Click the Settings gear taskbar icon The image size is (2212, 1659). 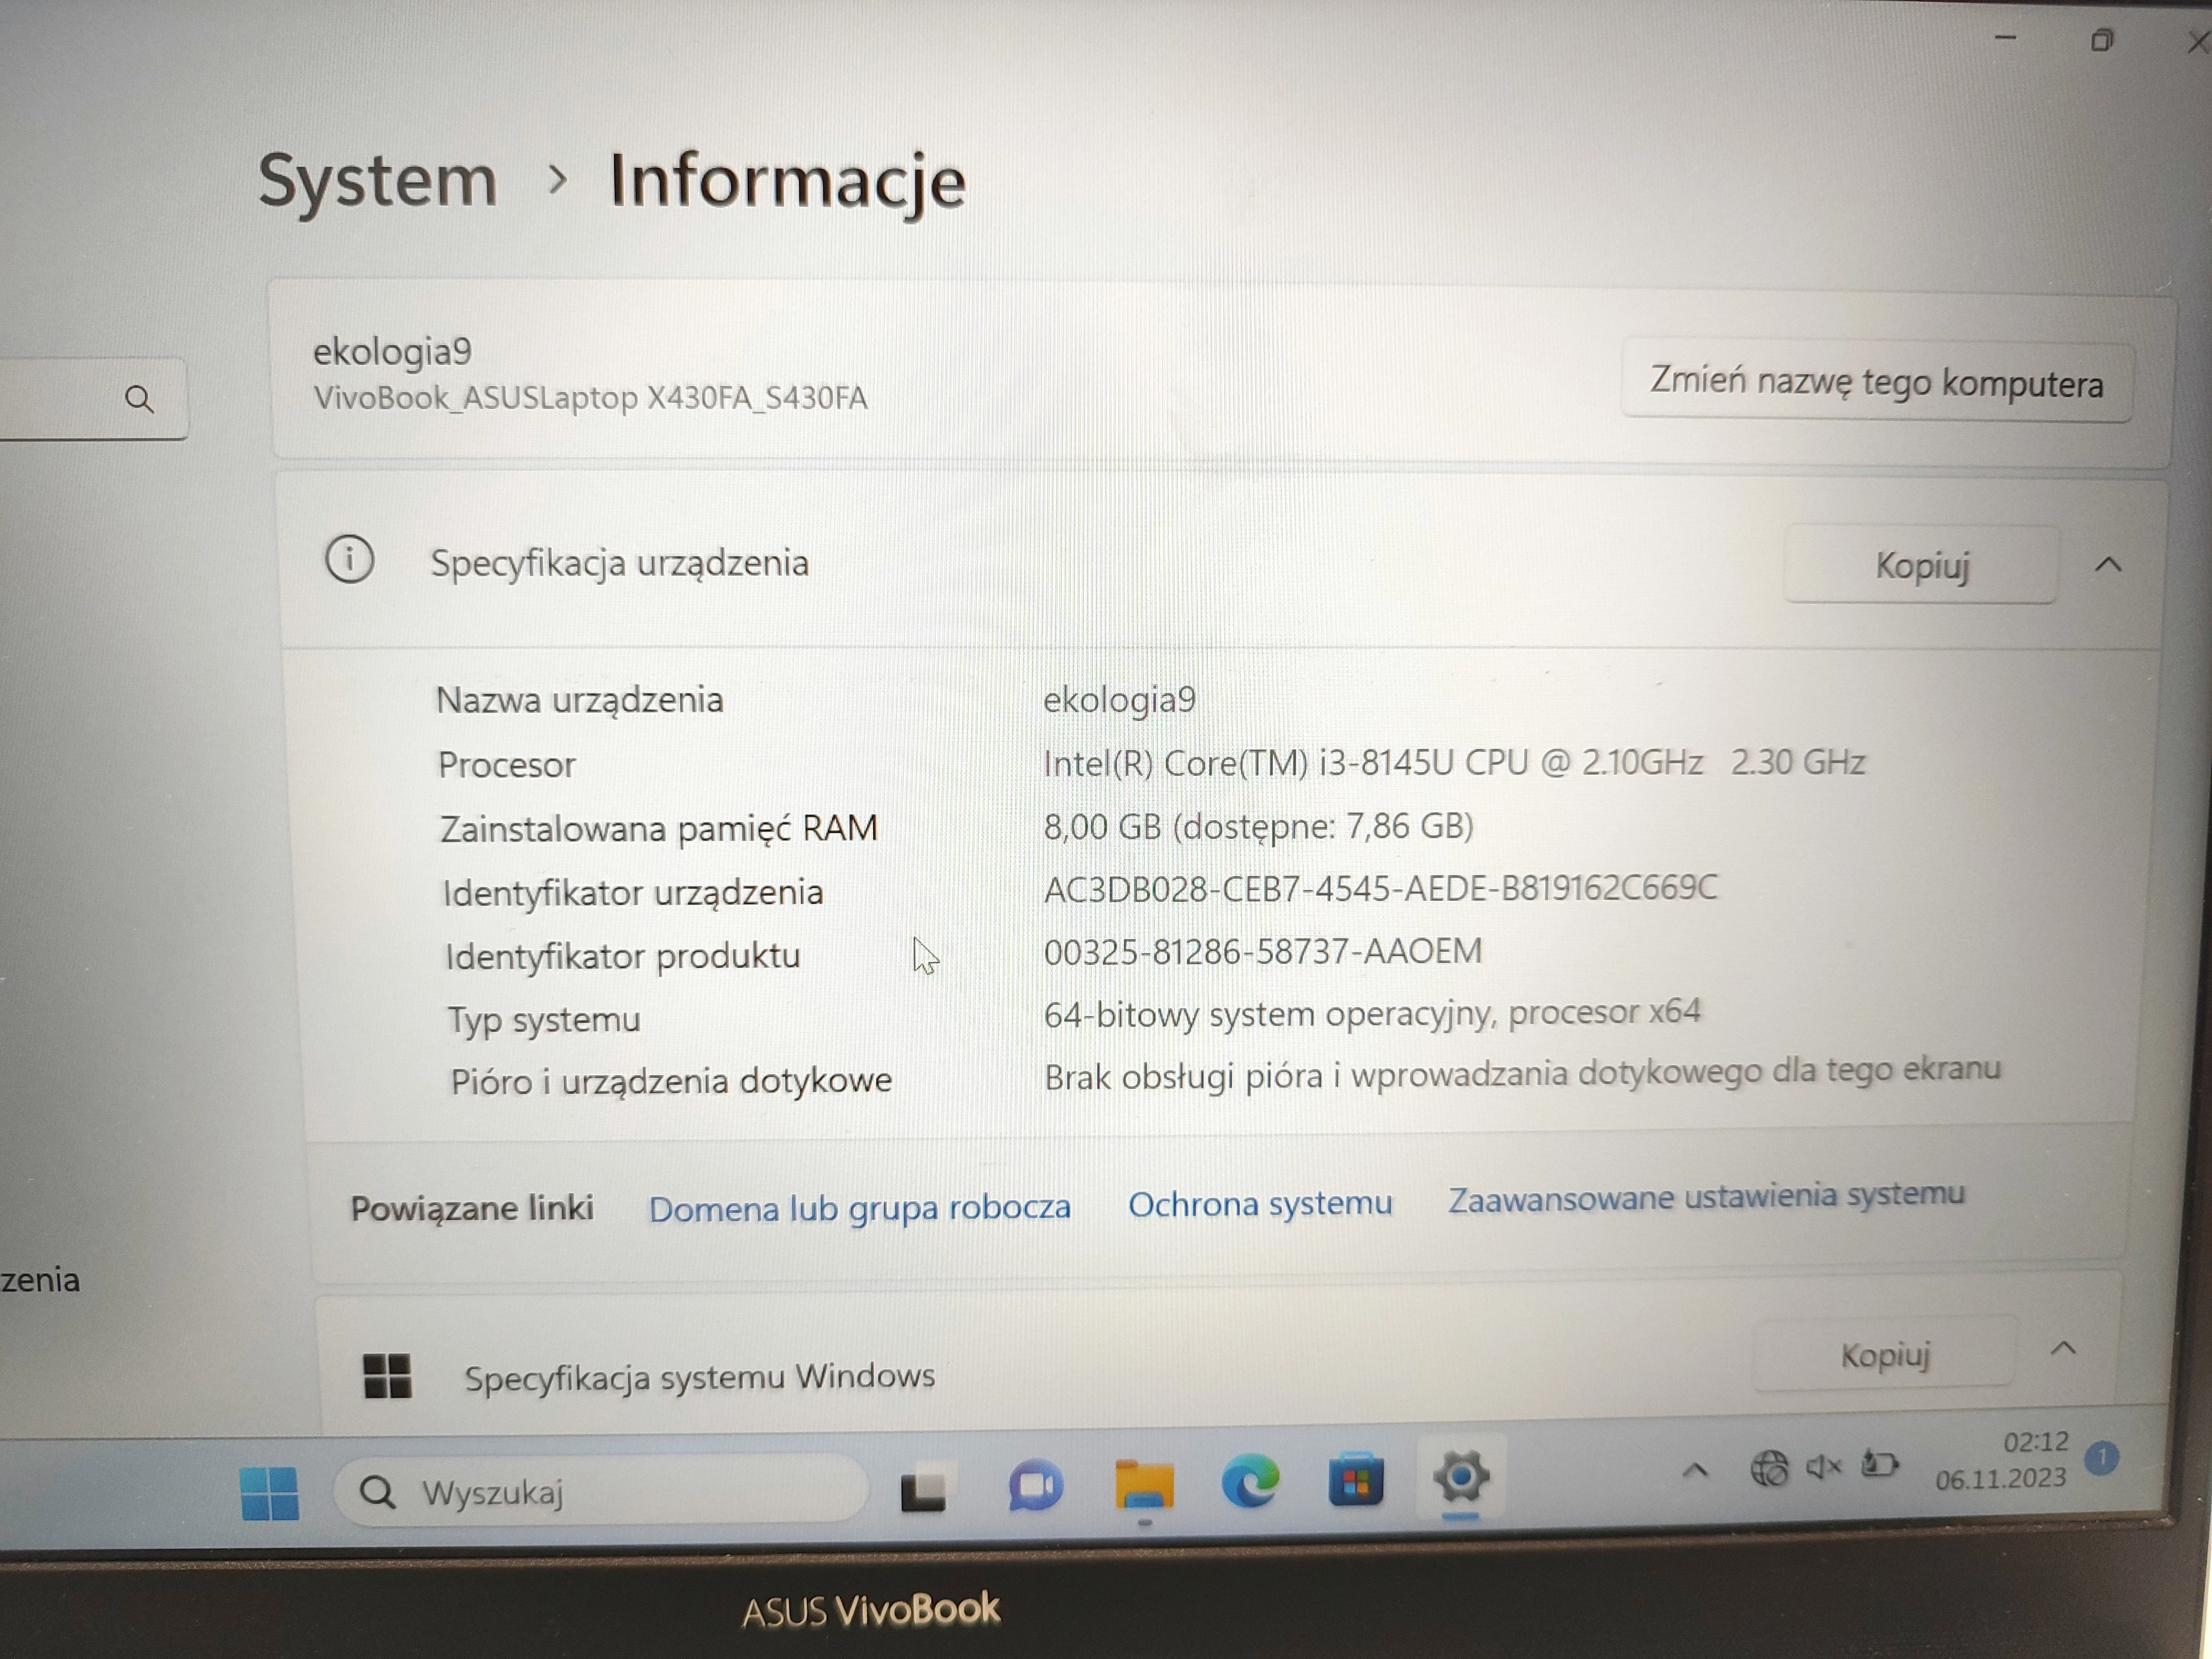[x=1461, y=1476]
